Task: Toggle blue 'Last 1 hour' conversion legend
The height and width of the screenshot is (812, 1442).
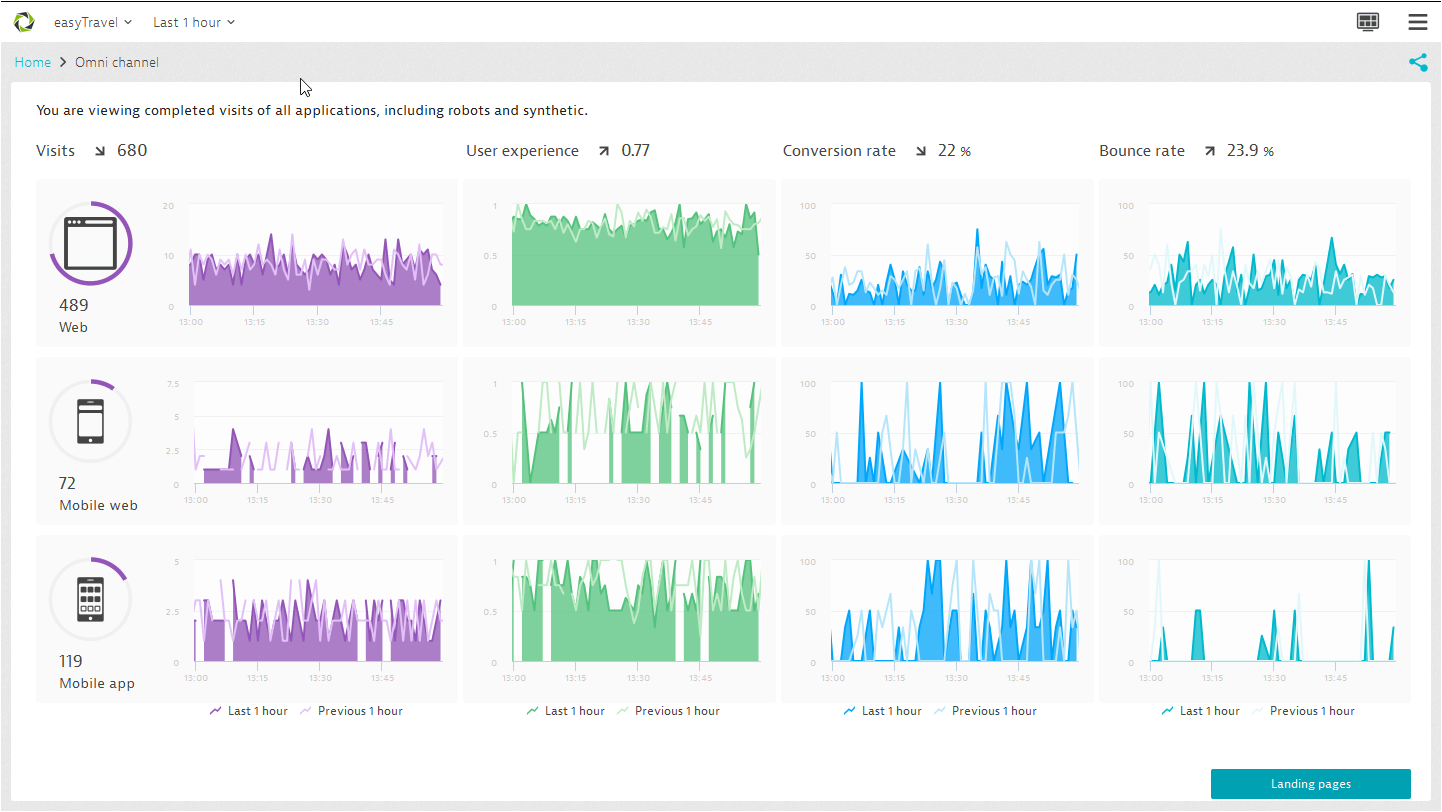Action: pos(882,711)
